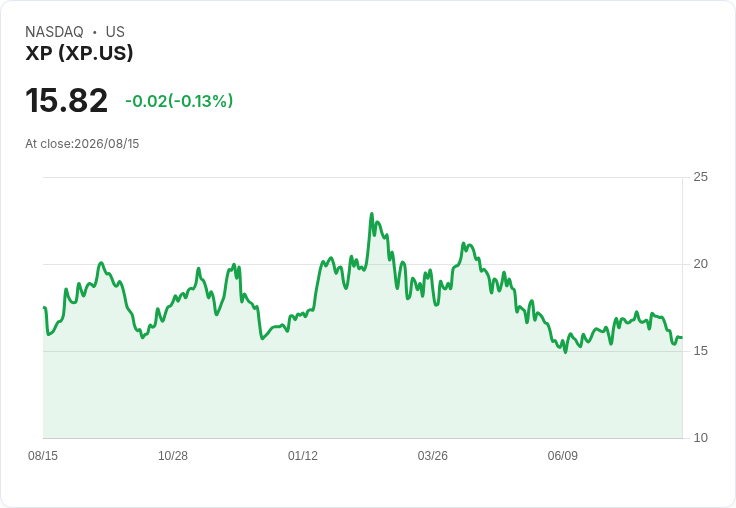Click the 25 label on the price axis
This screenshot has width=736, height=508.
pos(700,177)
